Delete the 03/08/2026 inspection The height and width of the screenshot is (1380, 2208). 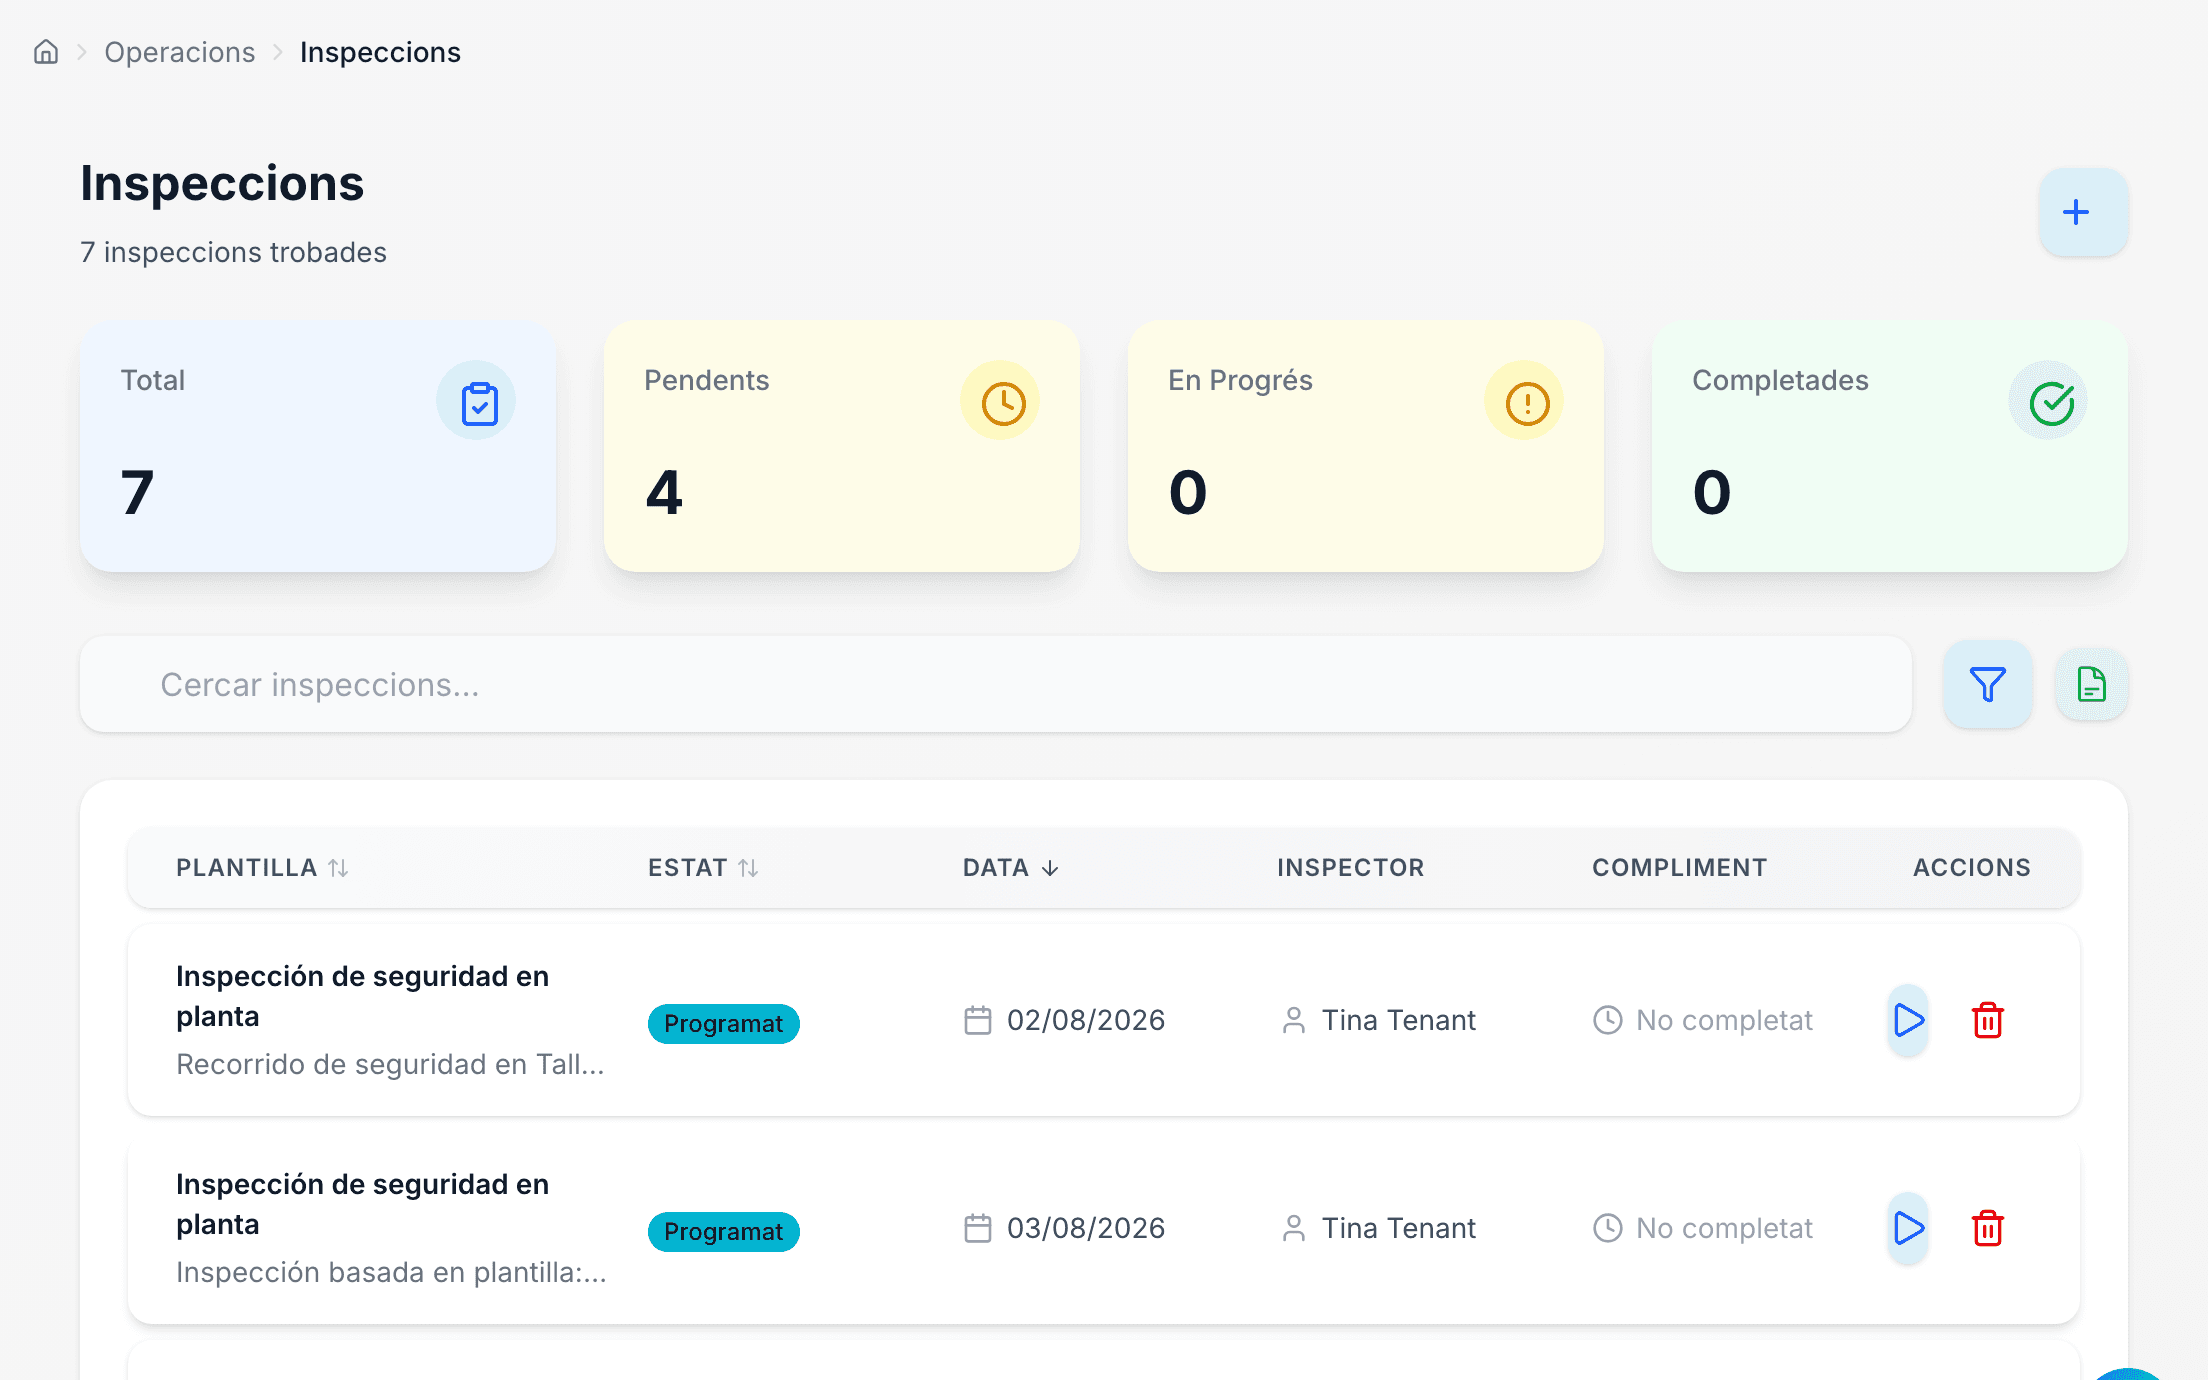point(1987,1228)
